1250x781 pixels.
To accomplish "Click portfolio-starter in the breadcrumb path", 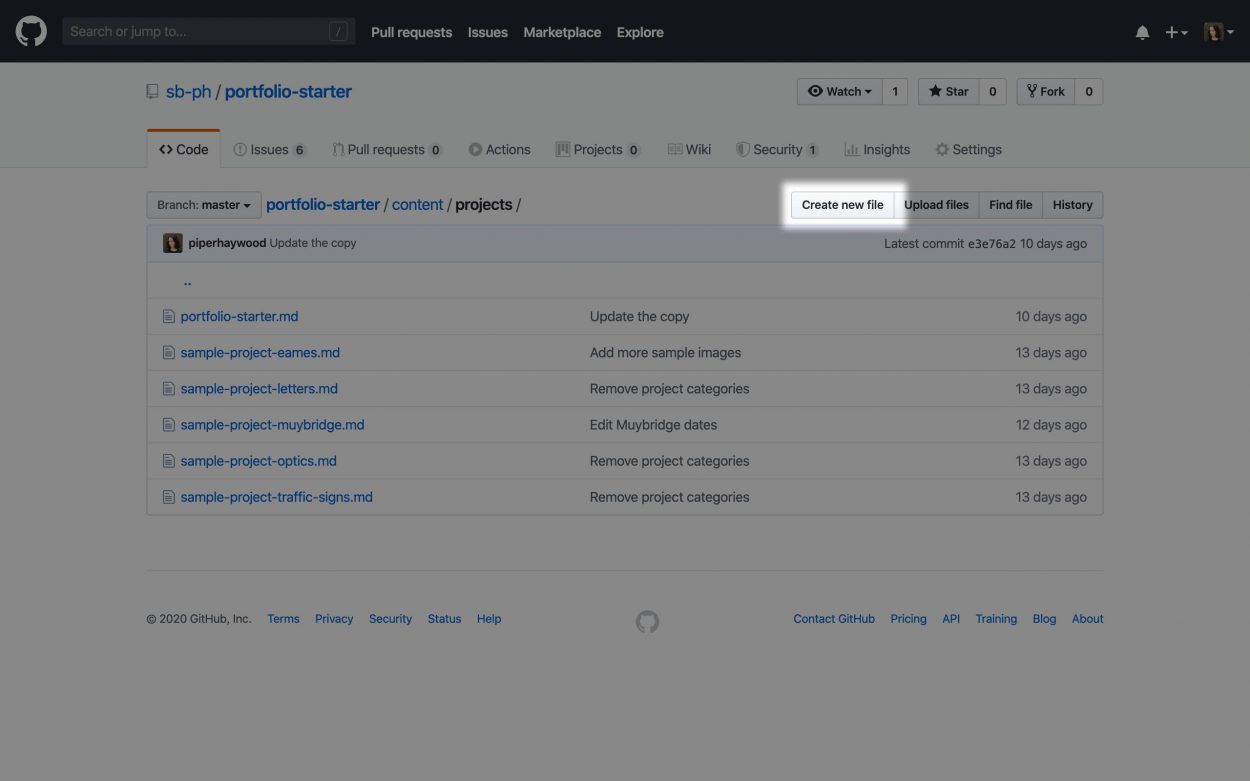I will click(323, 204).
